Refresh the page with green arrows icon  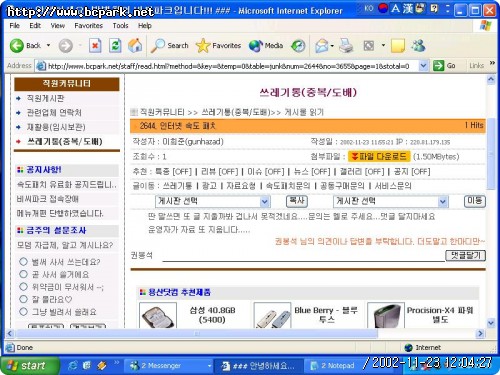coord(115,46)
